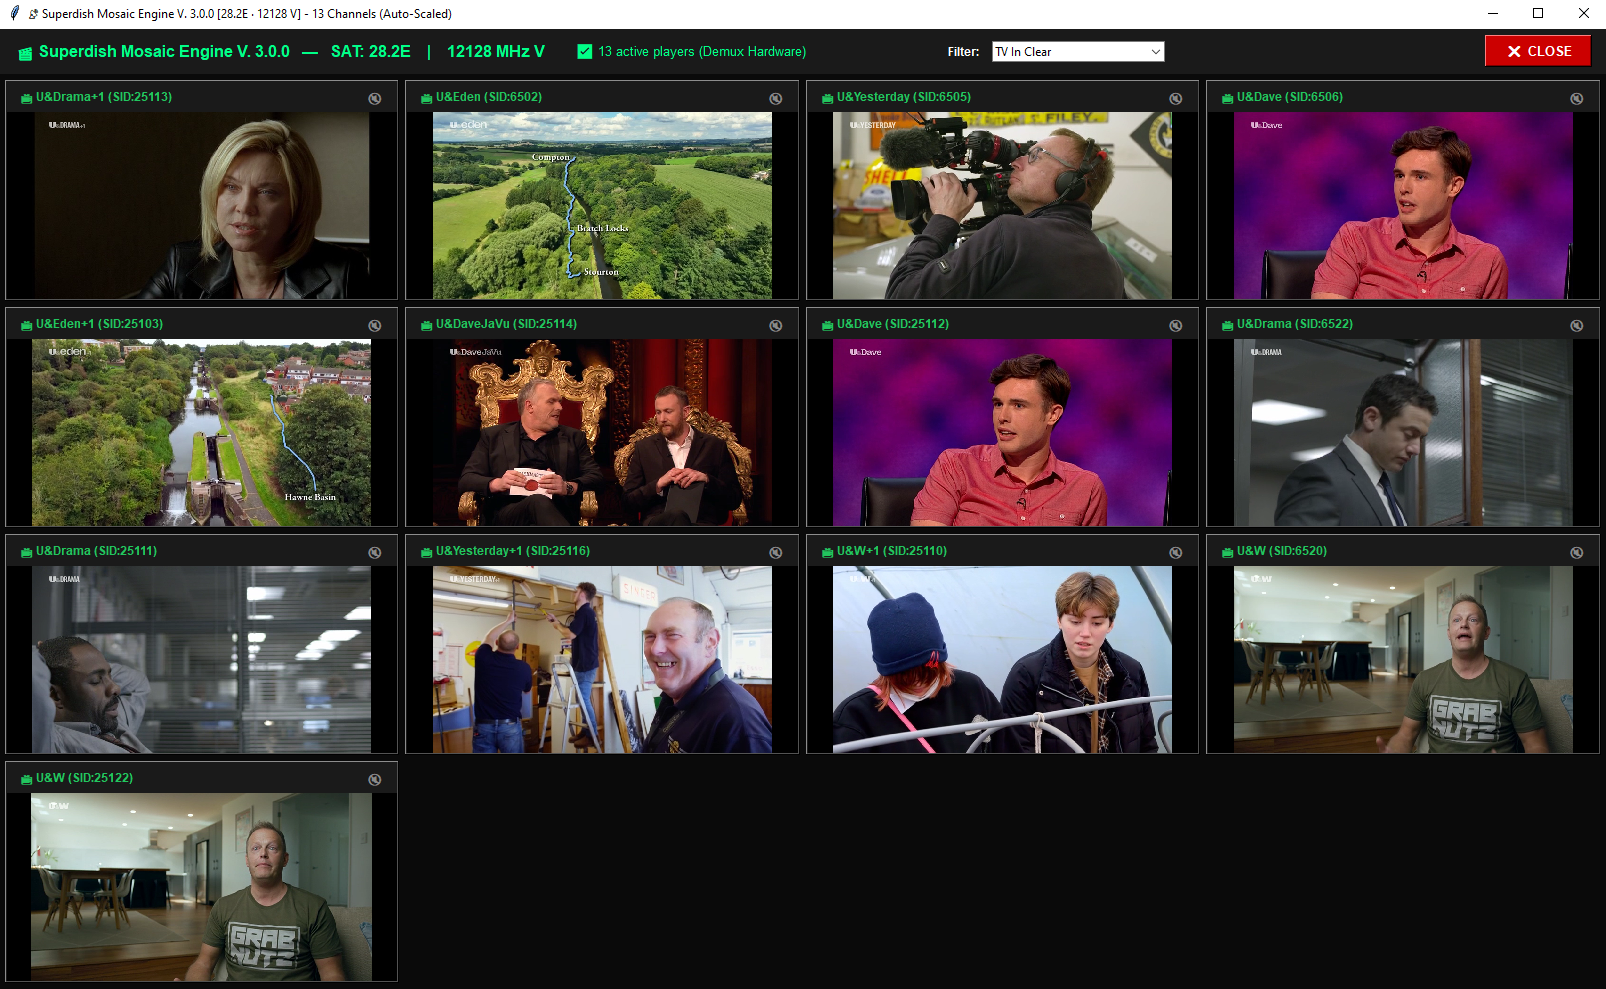
Task: Select the U&W (SID:25122) video preview
Action: (201, 887)
